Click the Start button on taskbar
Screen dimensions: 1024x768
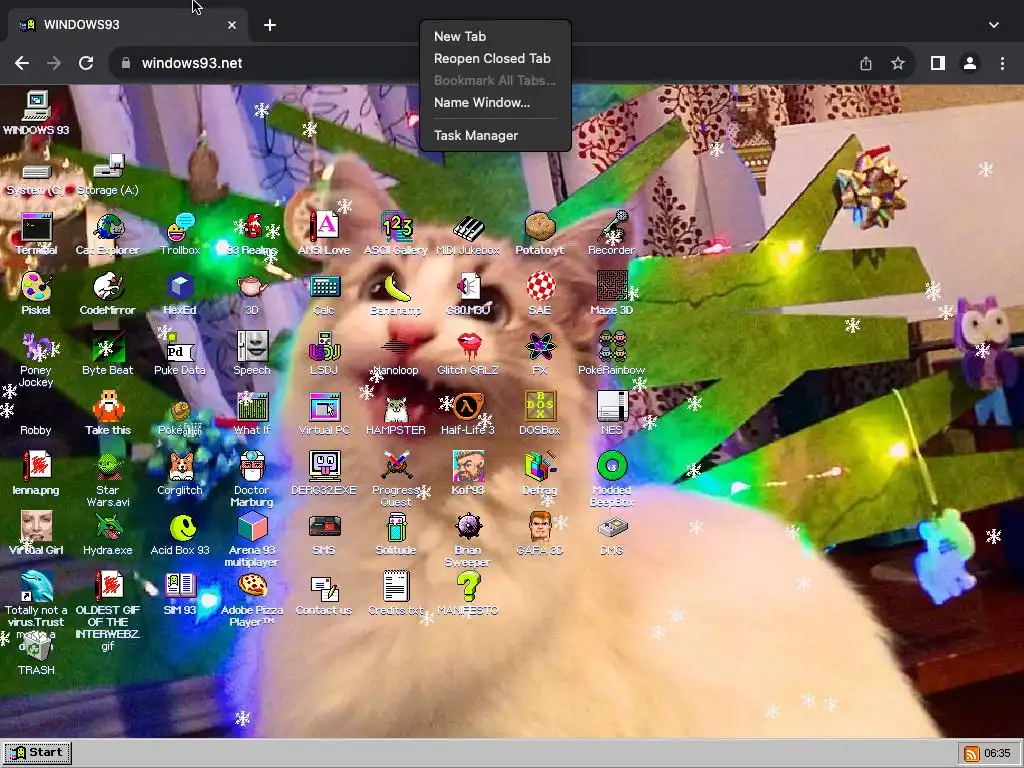pyautogui.click(x=37, y=752)
